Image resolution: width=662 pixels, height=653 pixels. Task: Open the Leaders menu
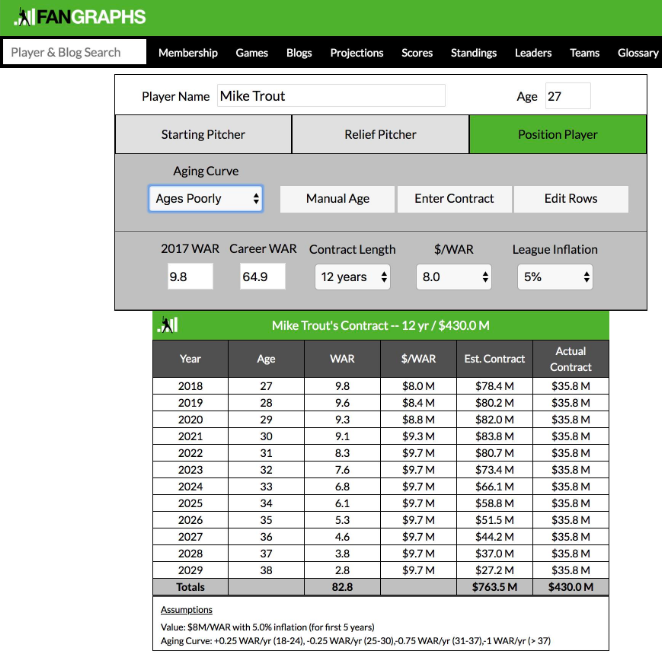[x=533, y=53]
